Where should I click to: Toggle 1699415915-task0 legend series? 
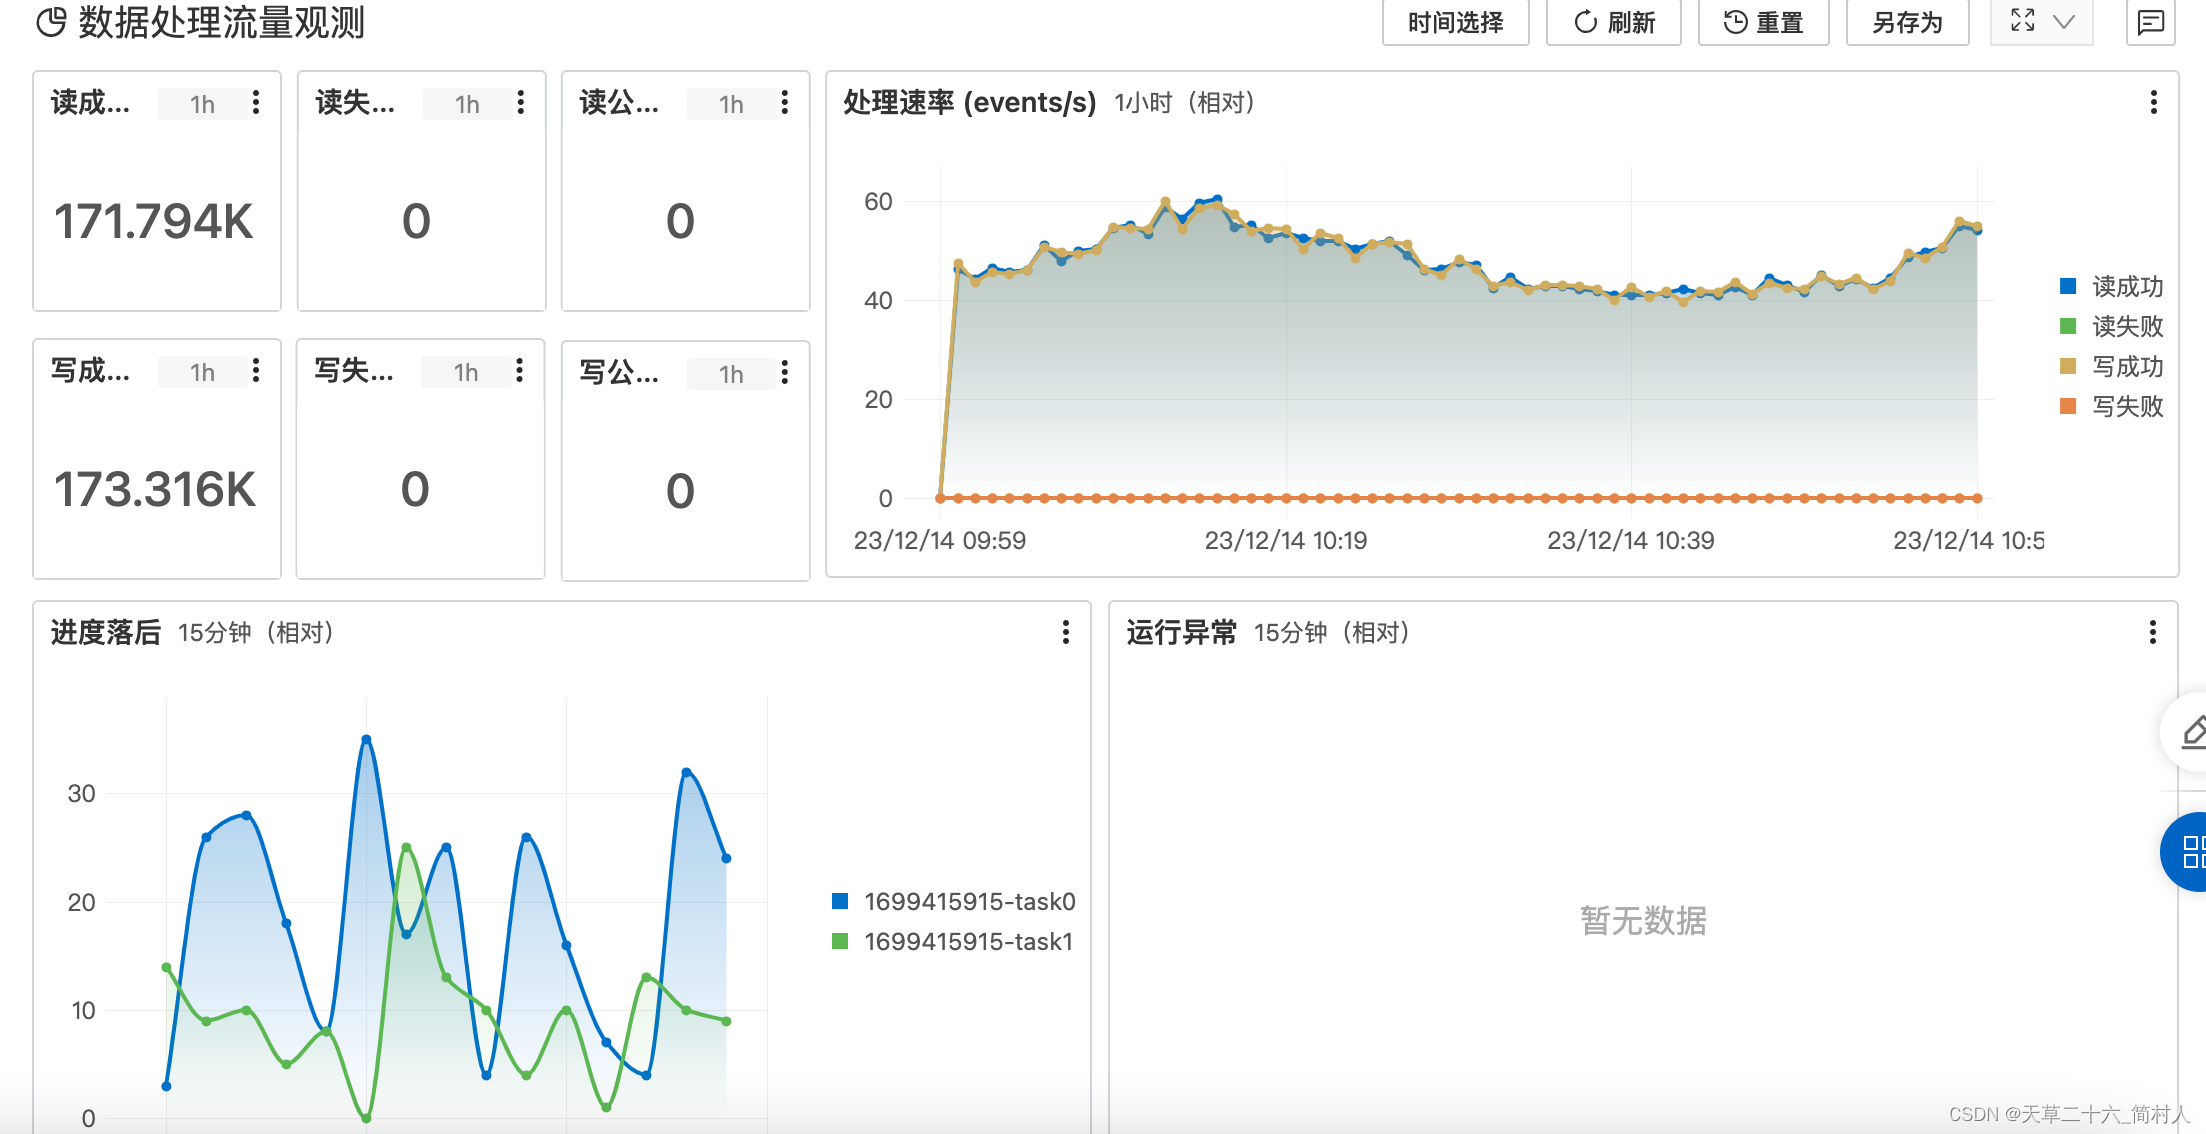point(954,902)
